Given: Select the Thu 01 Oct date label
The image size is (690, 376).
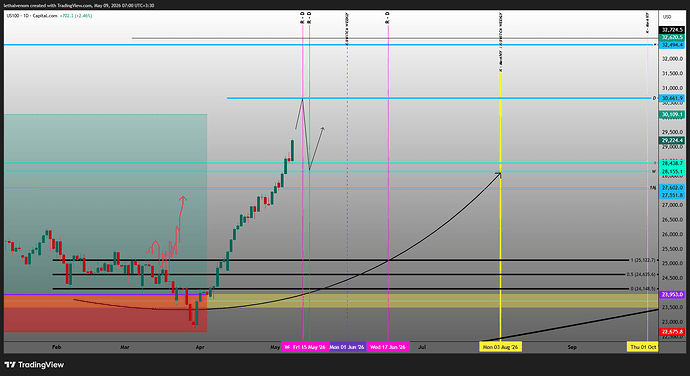Looking at the screenshot, I should point(643,347).
